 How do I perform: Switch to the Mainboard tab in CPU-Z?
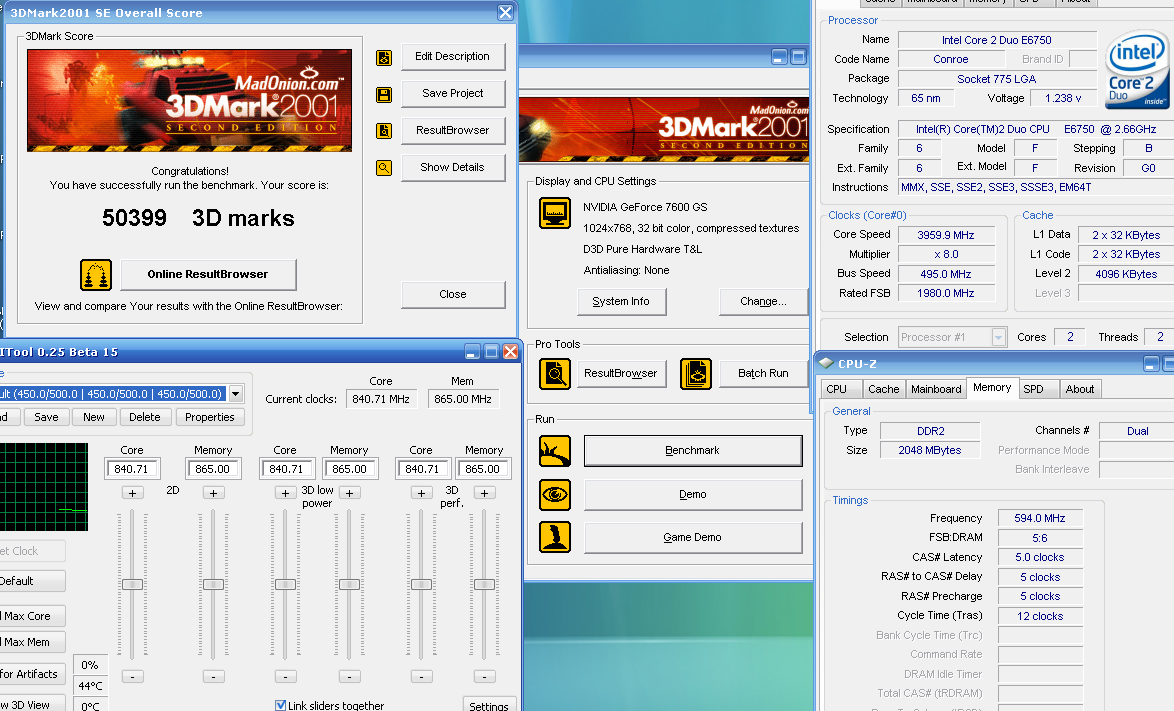coord(936,389)
